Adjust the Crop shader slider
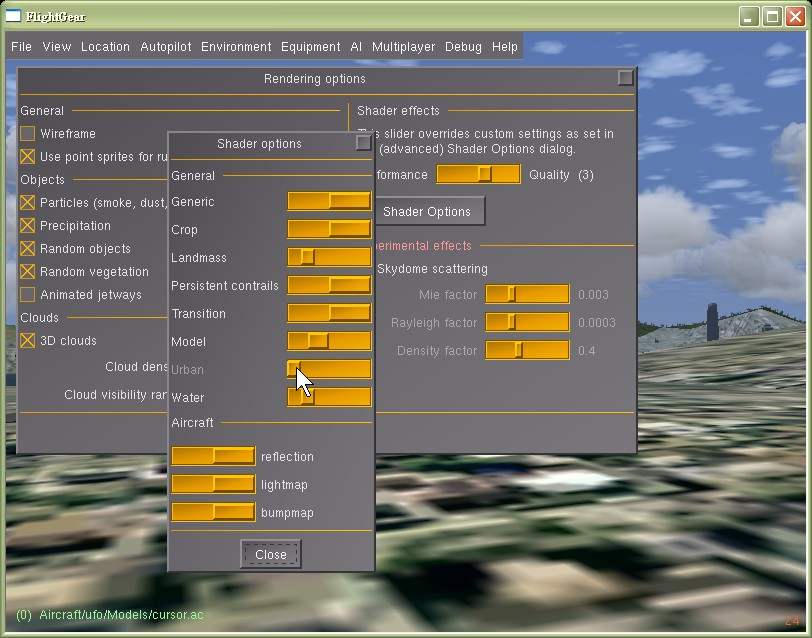 pyautogui.click(x=329, y=229)
